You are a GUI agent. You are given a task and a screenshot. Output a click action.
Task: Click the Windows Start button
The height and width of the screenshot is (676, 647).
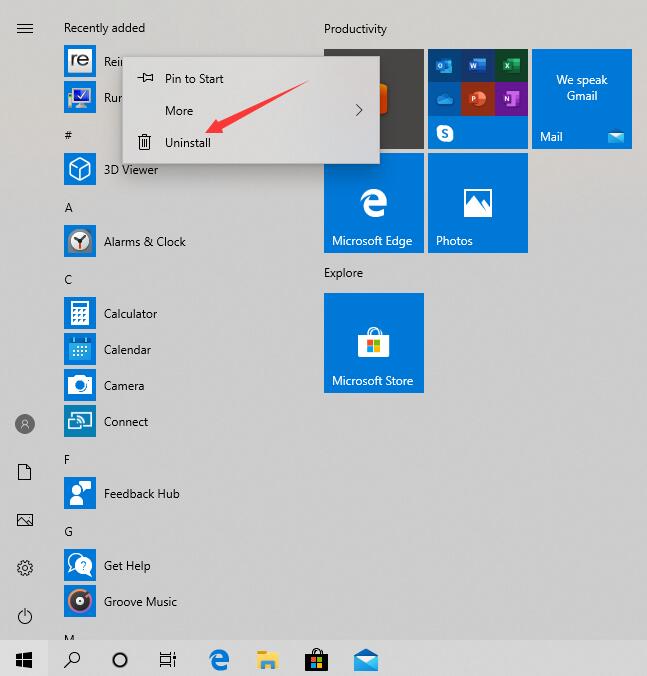24,659
